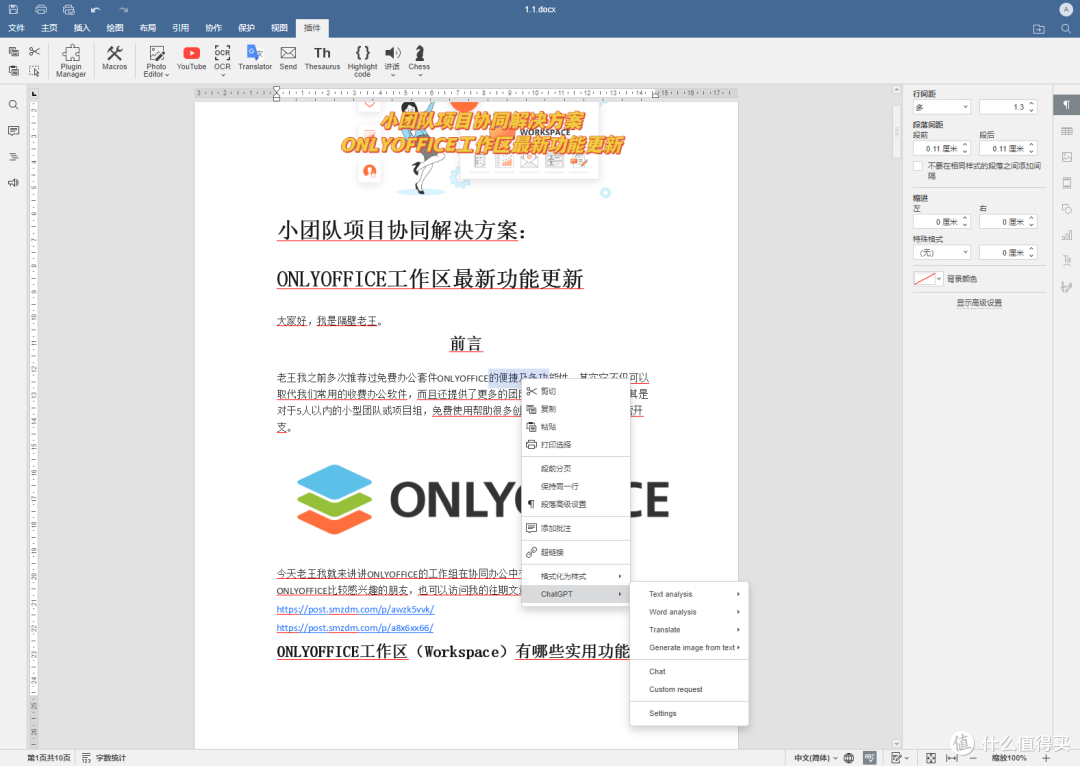Open the Translator plugin
This screenshot has width=1080, height=766.
[x=255, y=58]
